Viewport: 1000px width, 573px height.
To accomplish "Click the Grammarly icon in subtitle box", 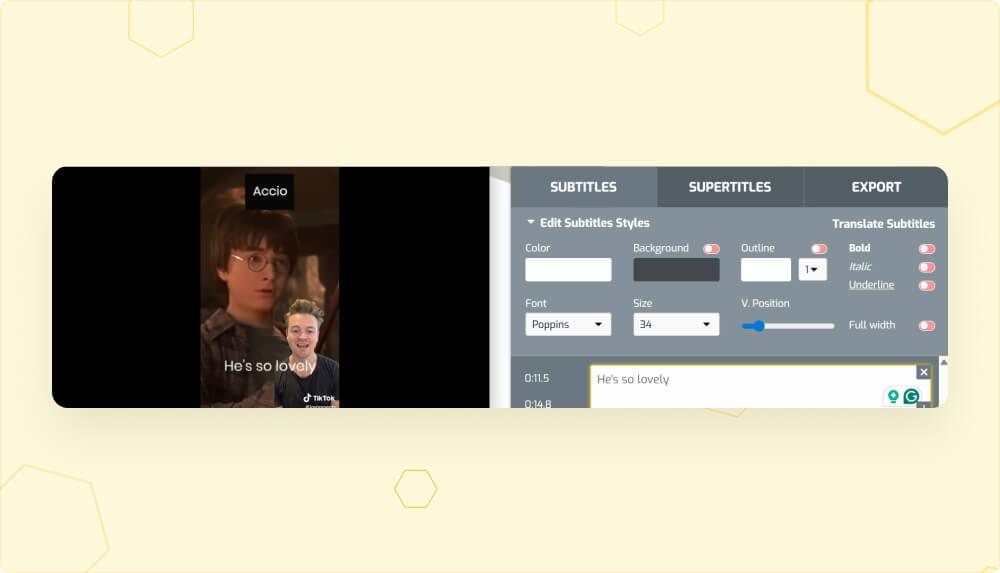I will (911, 397).
